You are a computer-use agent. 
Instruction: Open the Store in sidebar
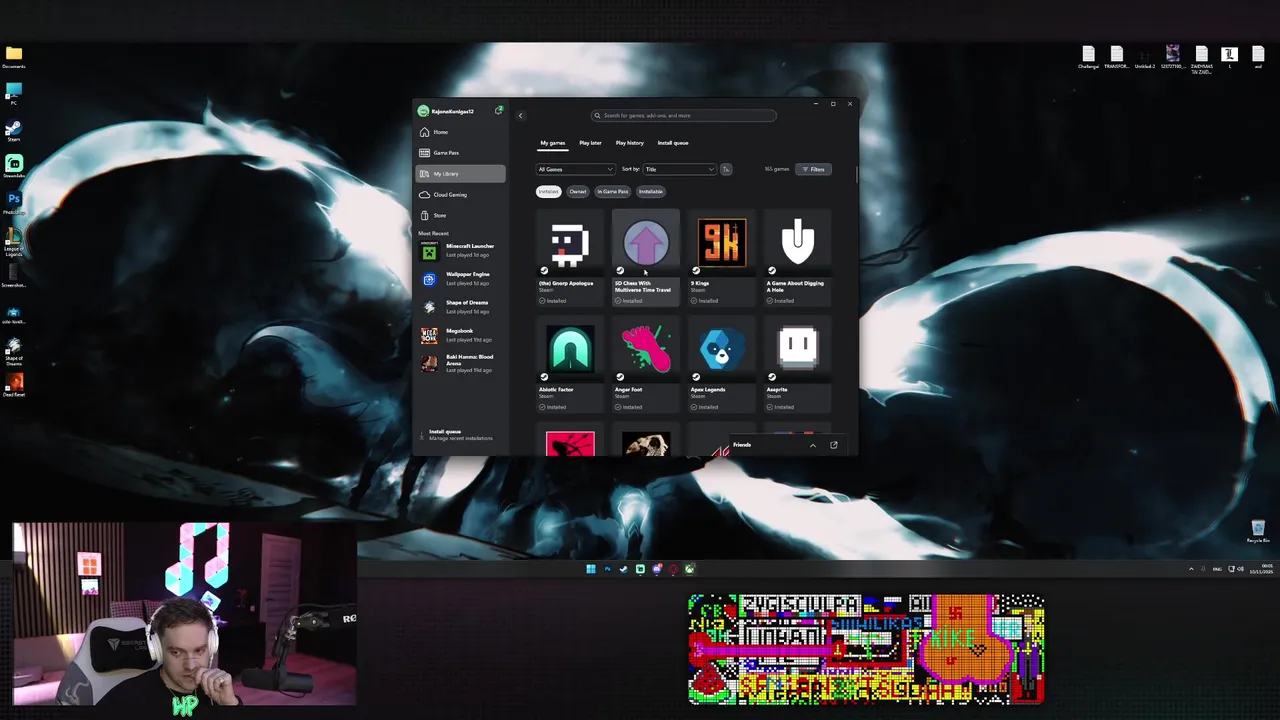click(x=461, y=215)
